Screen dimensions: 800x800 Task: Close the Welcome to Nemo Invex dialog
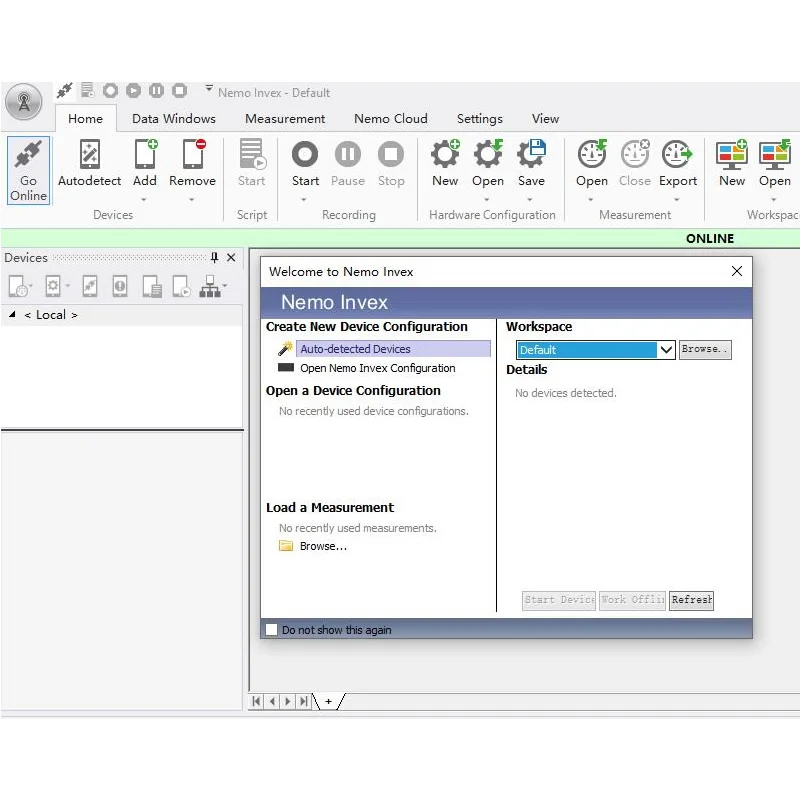[737, 271]
